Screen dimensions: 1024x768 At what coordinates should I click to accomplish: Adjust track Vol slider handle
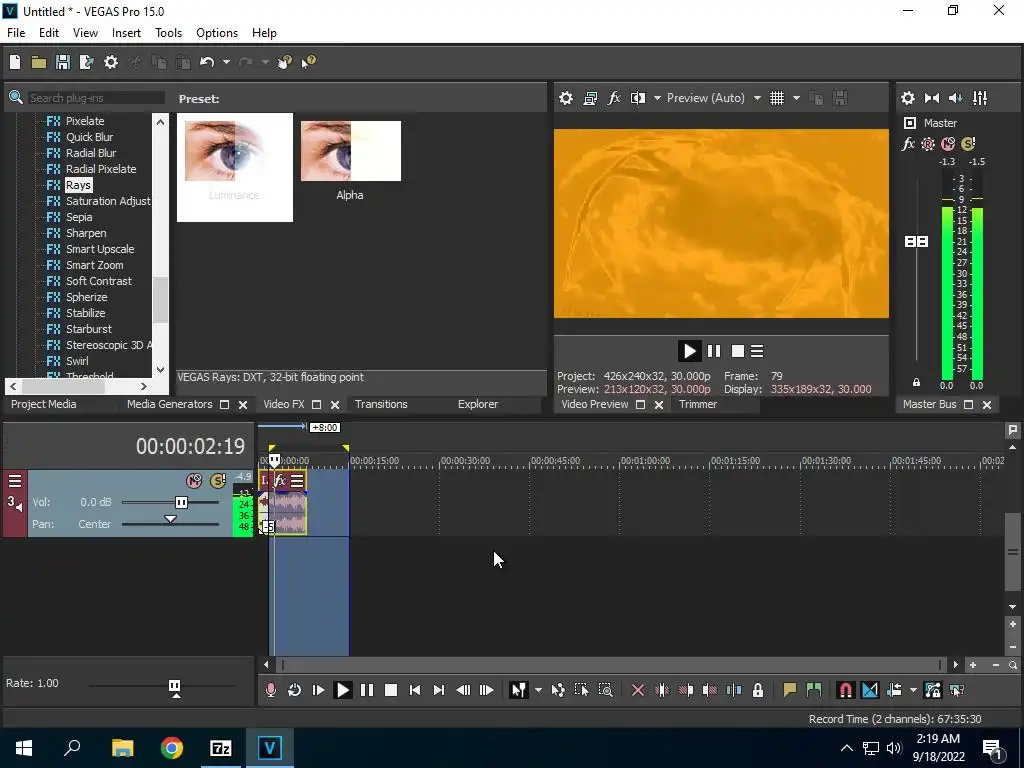(181, 502)
